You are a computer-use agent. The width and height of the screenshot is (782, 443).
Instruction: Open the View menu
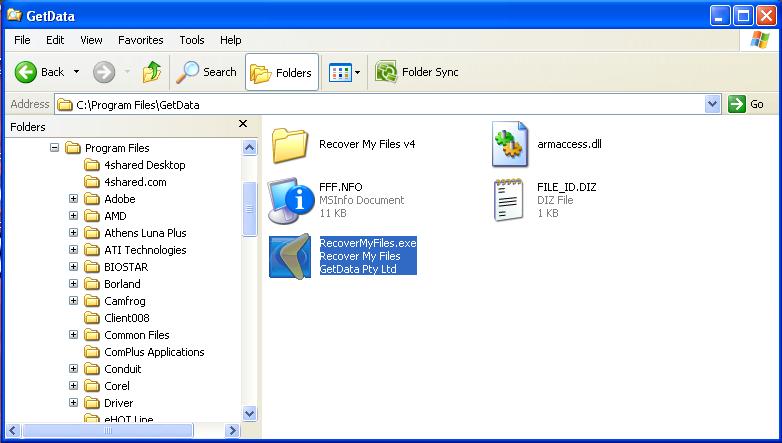coord(91,40)
